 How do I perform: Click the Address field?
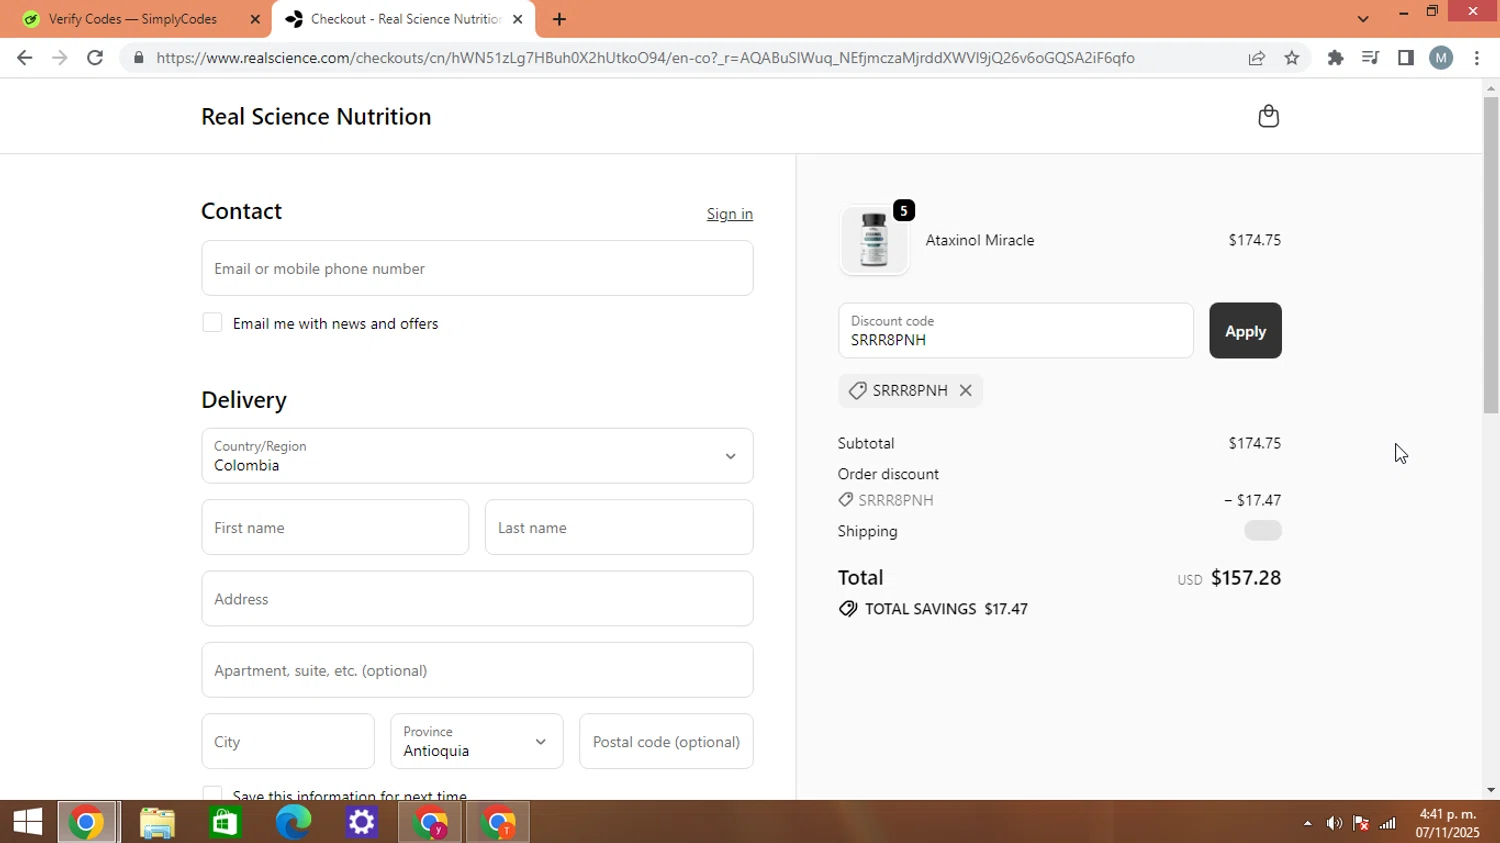(477, 599)
